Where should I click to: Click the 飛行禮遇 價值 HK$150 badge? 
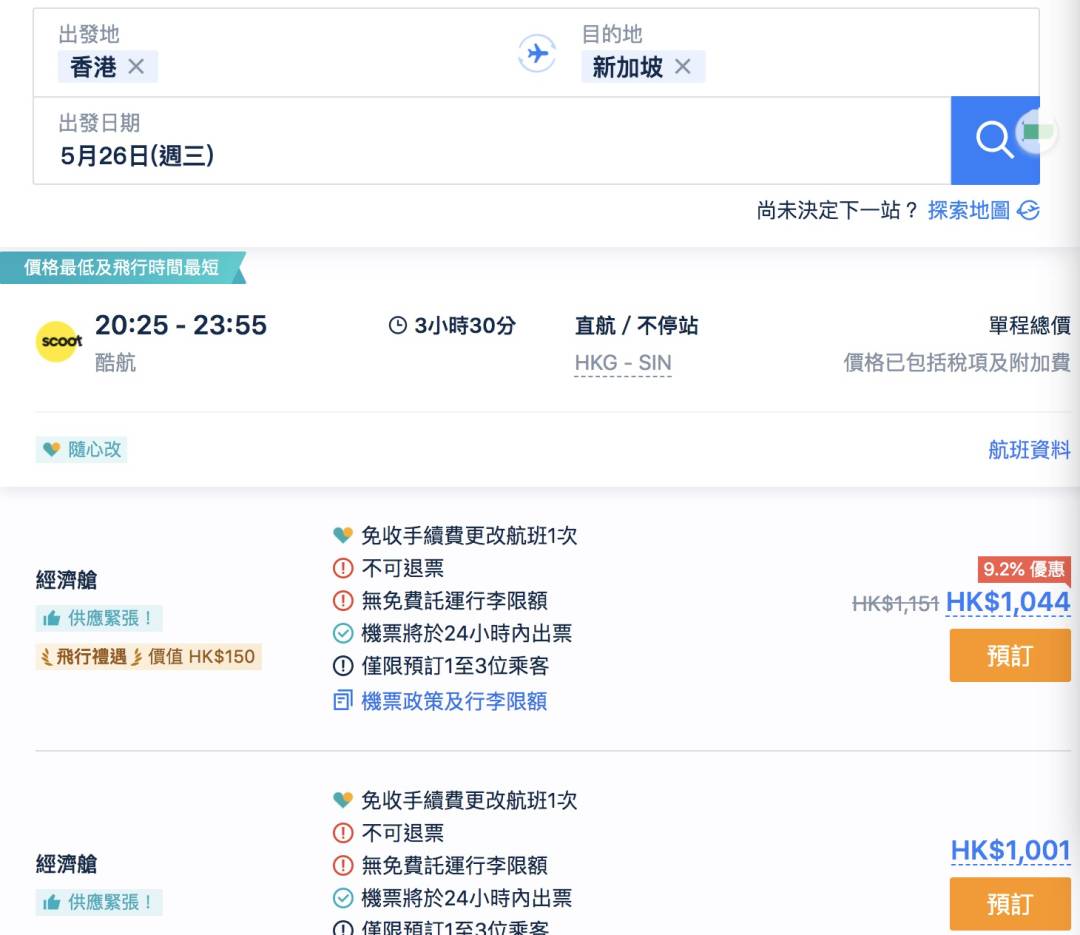coord(148,657)
